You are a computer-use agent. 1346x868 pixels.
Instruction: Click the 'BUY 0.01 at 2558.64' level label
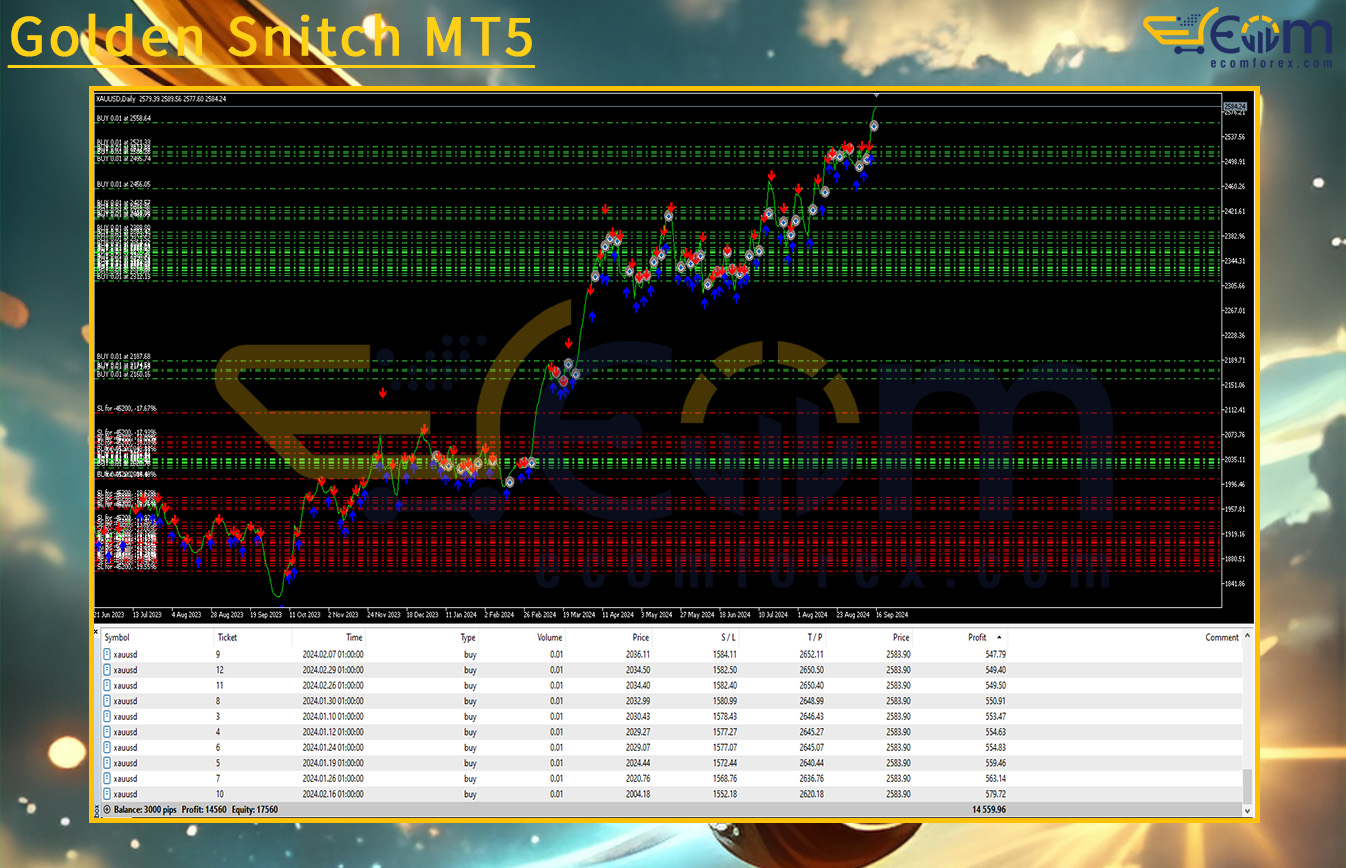pos(123,118)
